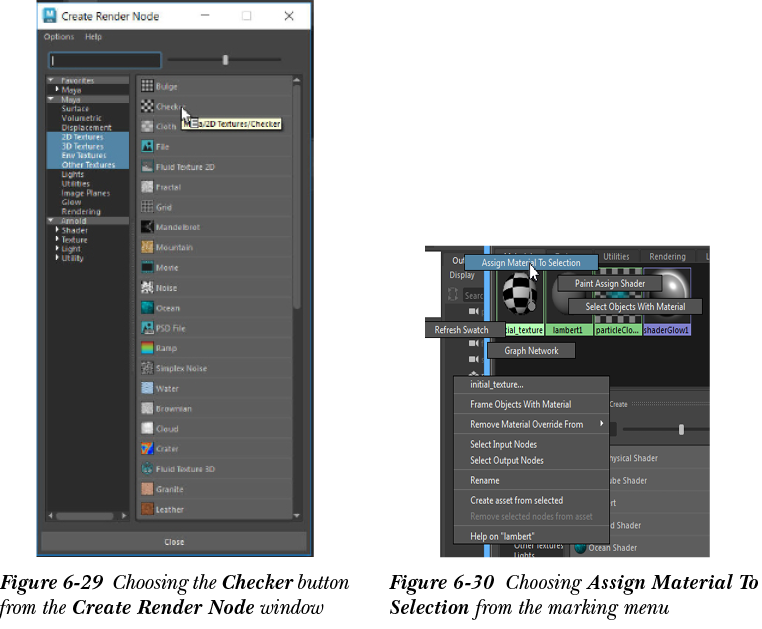Select the Mandelbrot texture icon

coord(147,227)
